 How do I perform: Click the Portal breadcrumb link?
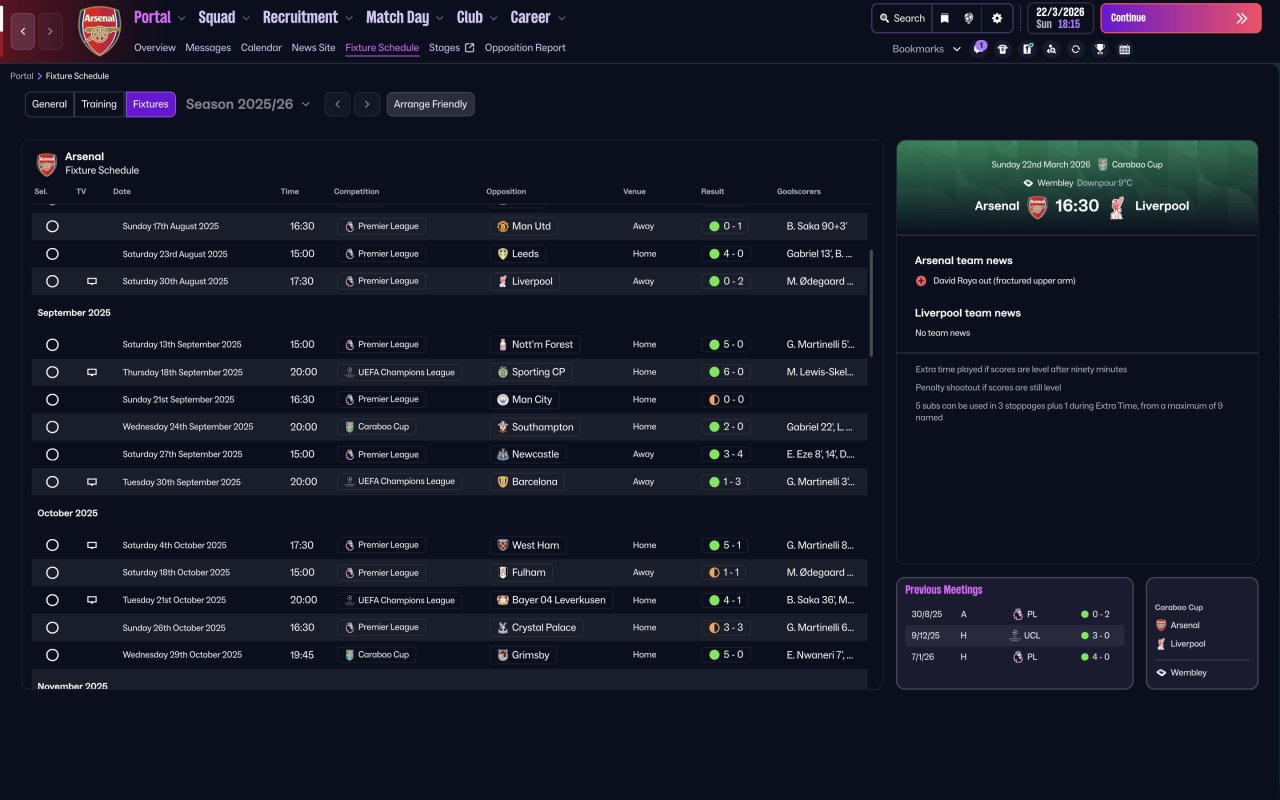point(21,76)
